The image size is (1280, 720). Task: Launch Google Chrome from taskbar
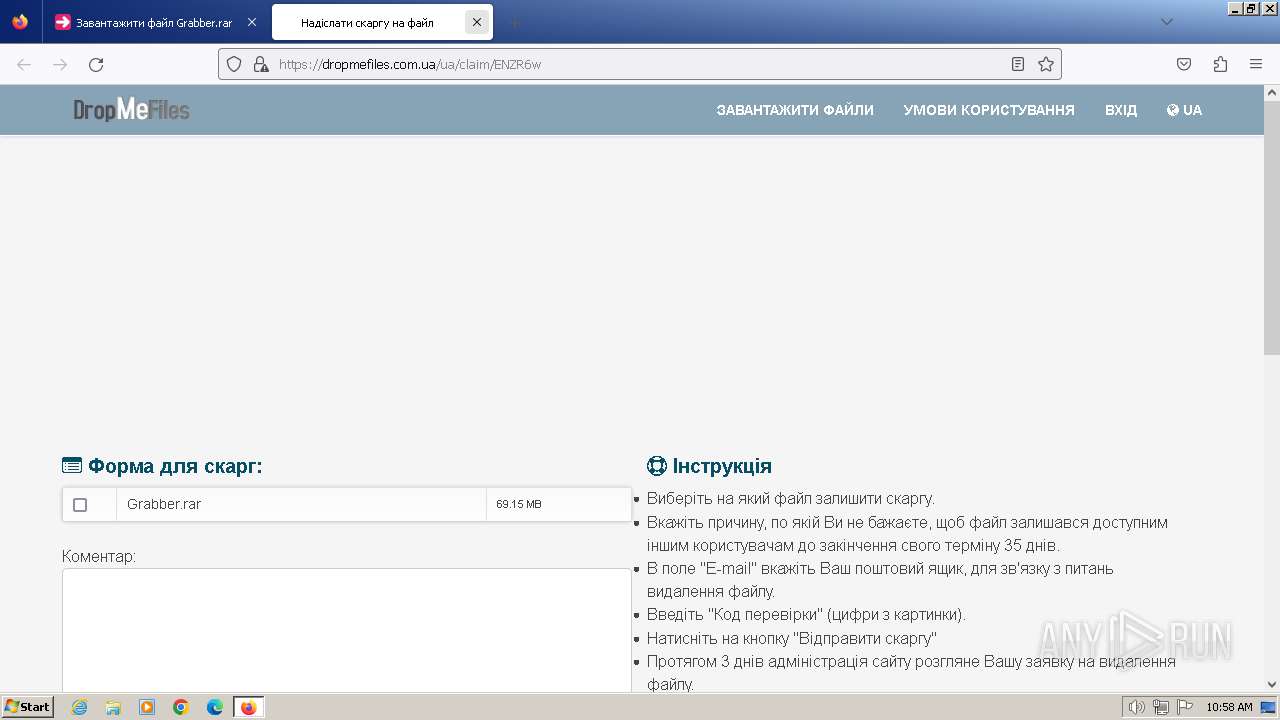181,707
